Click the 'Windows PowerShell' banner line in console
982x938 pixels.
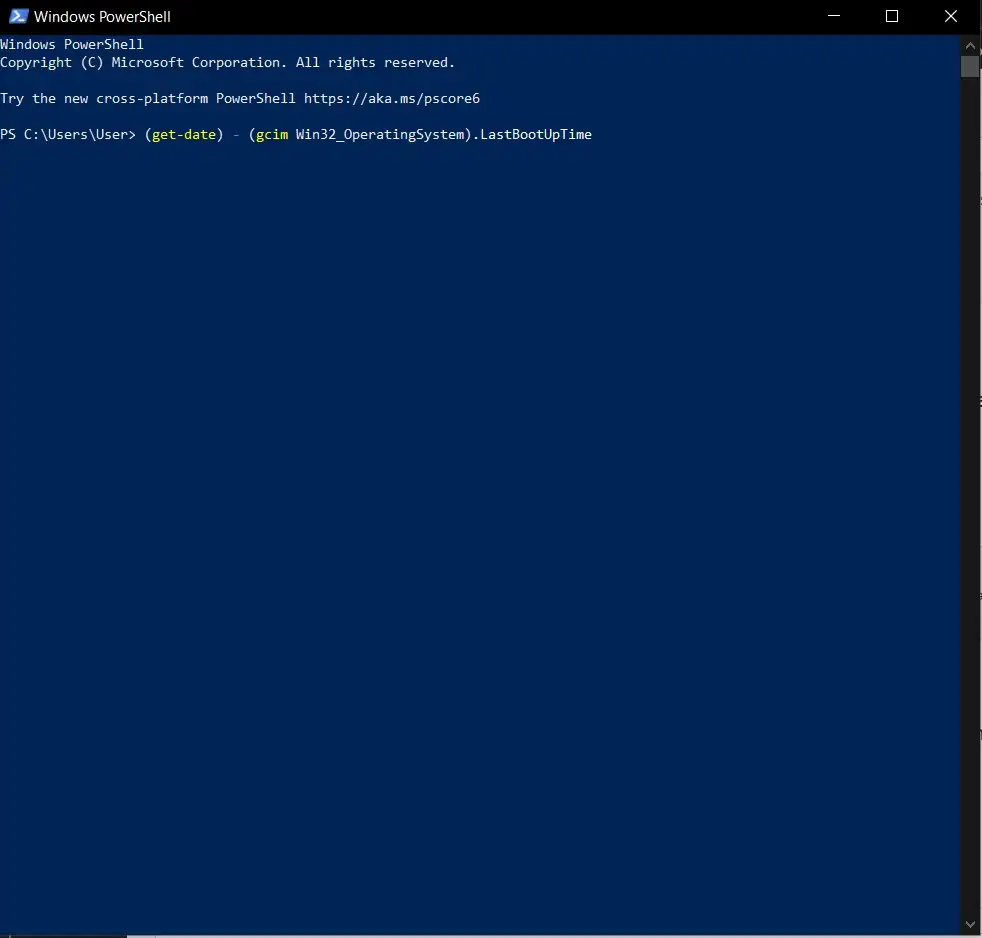(72, 44)
